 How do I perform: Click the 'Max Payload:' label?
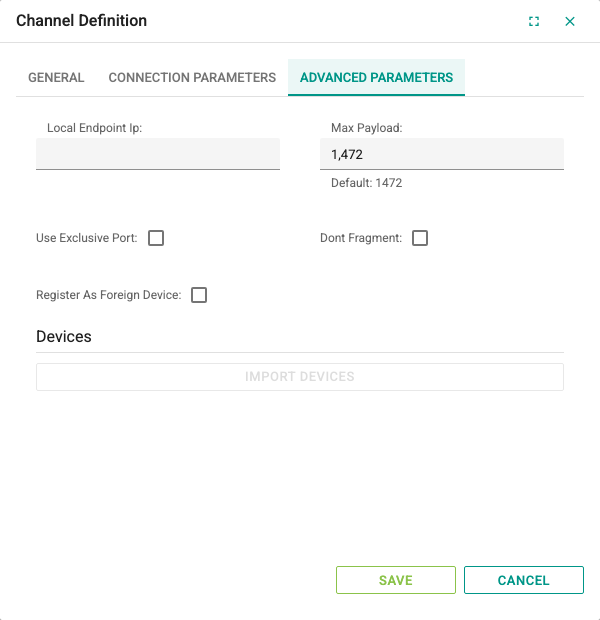366,128
